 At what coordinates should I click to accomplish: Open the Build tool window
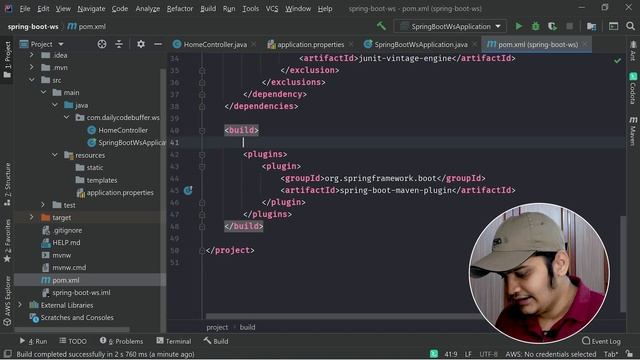[x=216, y=341]
